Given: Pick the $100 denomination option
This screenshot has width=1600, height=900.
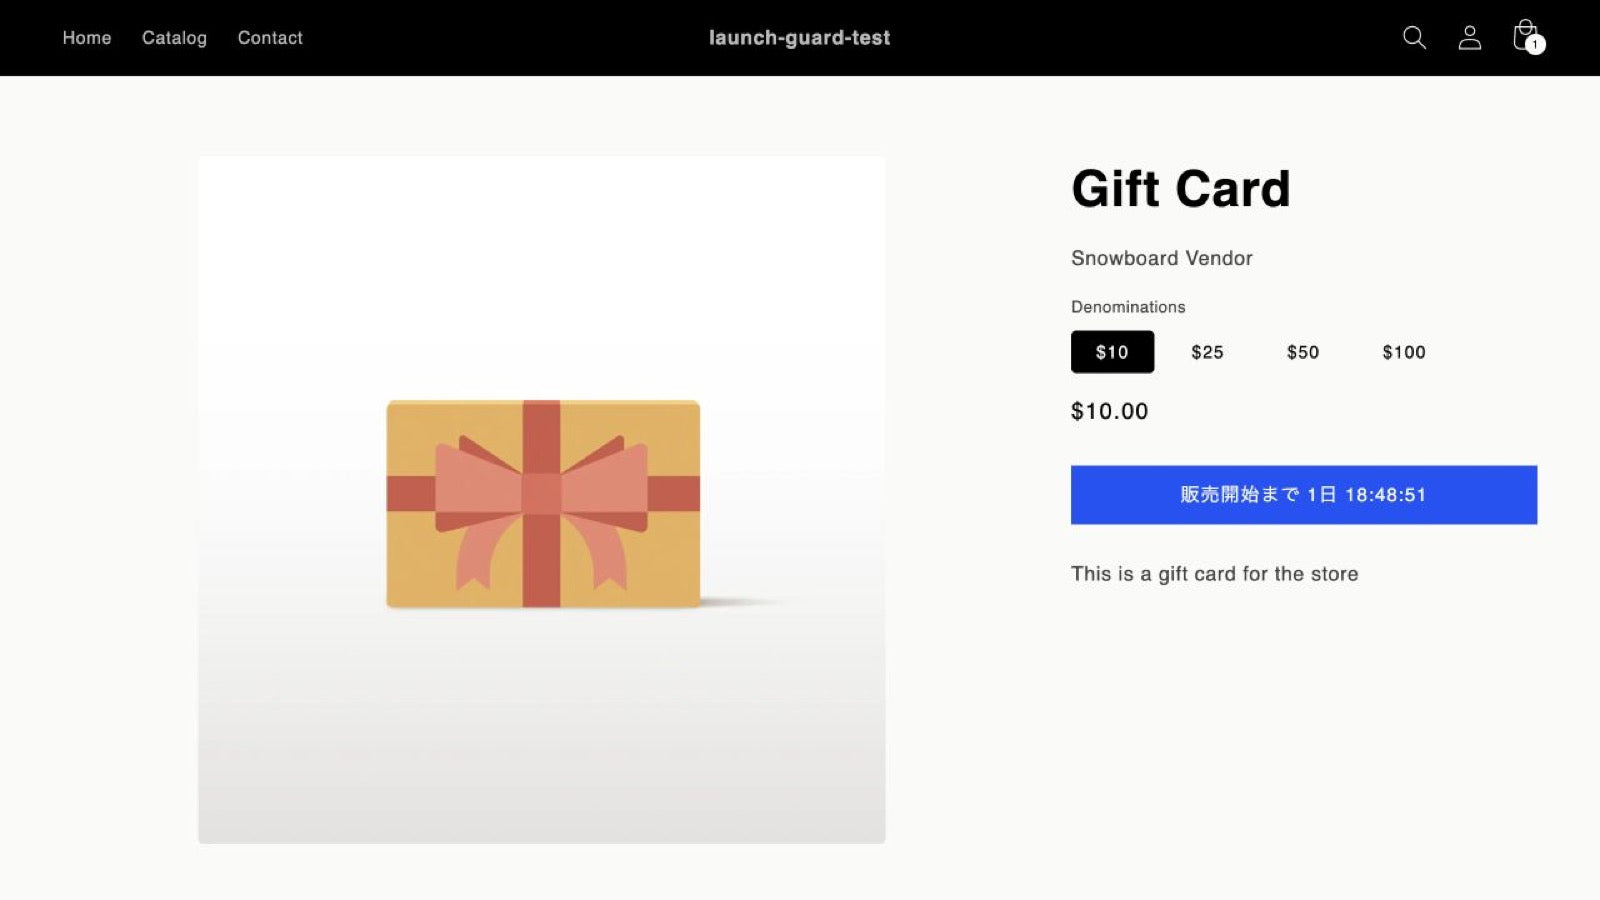Looking at the screenshot, I should (1404, 352).
